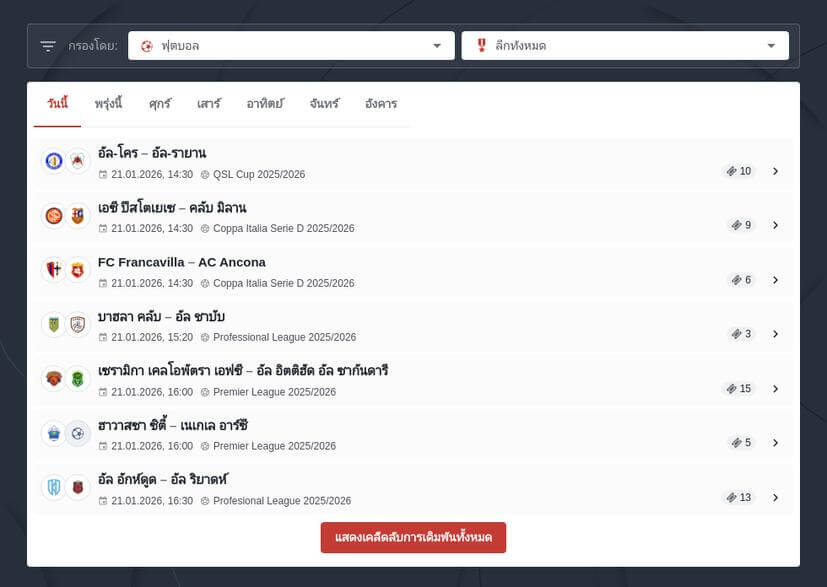Select the เสาร์ day tab

208,104
